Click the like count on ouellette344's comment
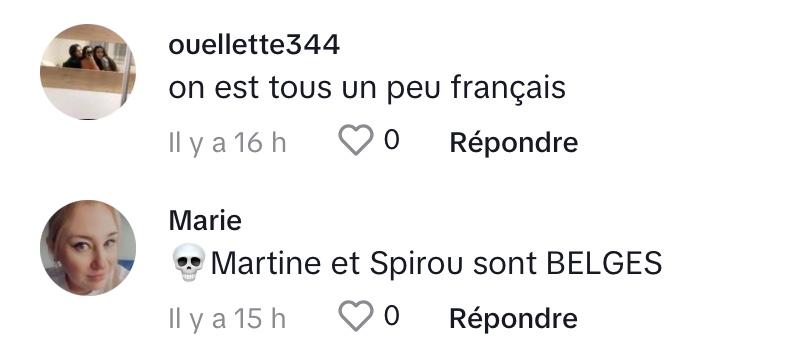The width and height of the screenshot is (806, 362). pyautogui.click(x=392, y=140)
